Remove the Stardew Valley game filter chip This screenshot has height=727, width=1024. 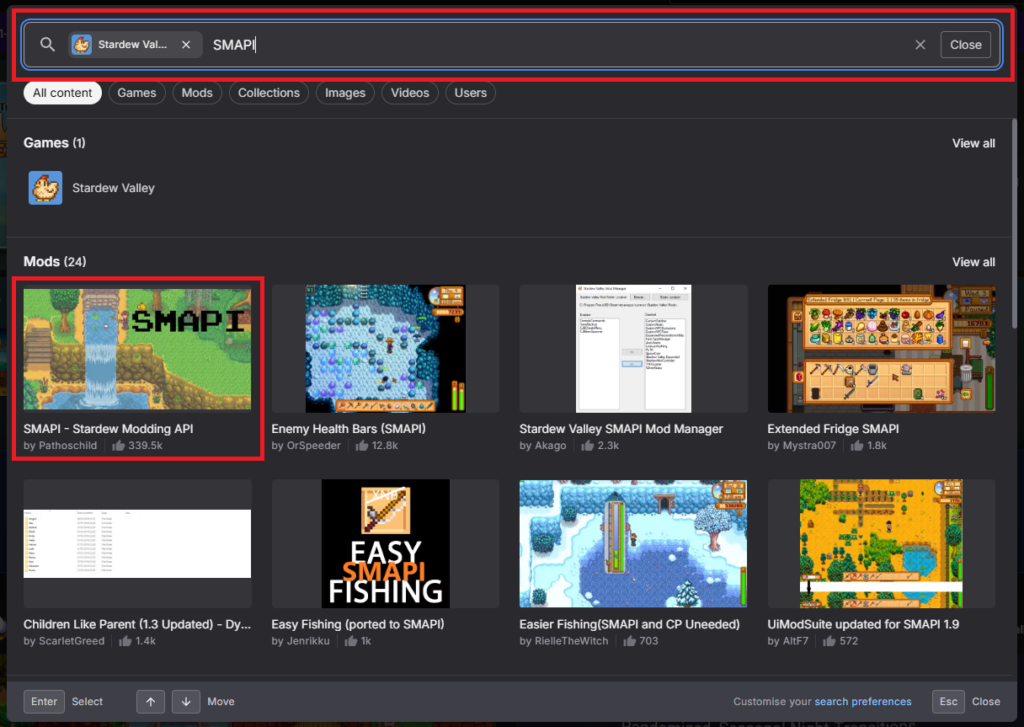click(x=186, y=45)
